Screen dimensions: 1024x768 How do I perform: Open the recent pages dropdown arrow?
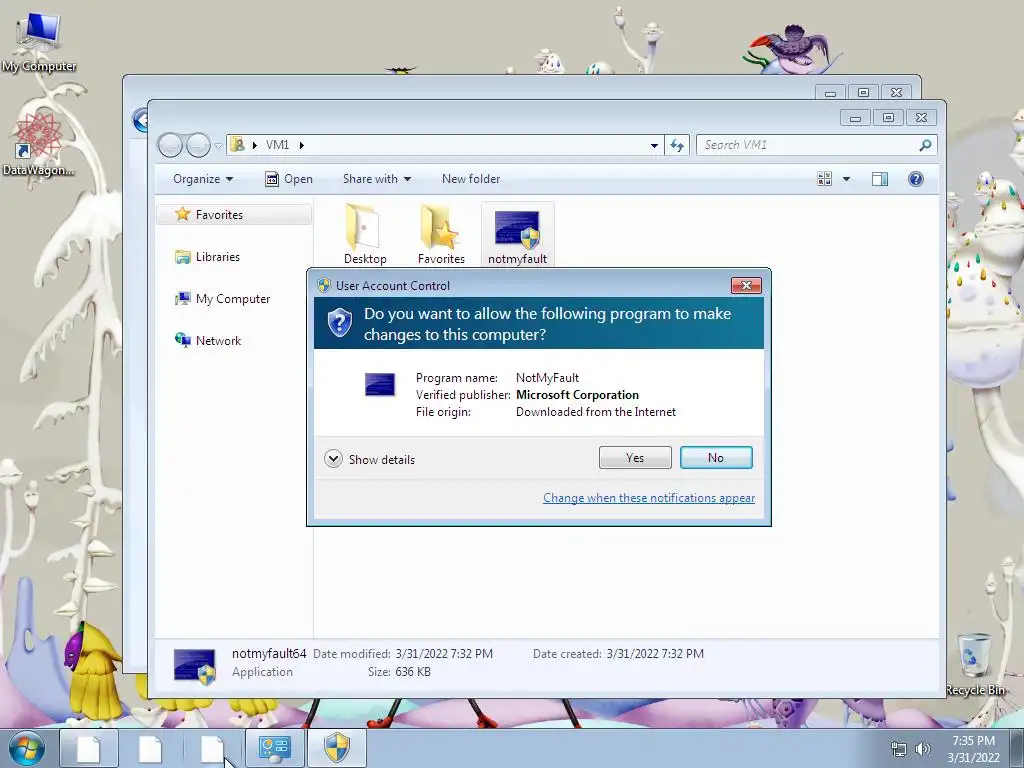click(x=218, y=146)
